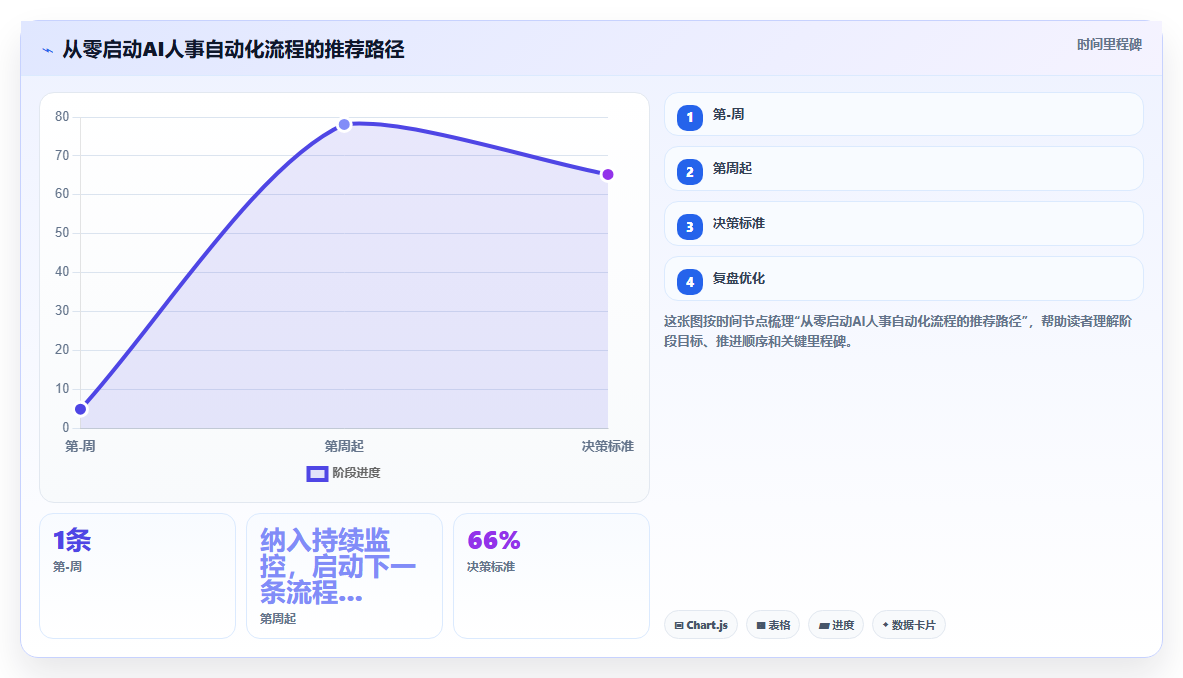Open the 1条 data card
Image resolution: width=1183 pixels, height=678 pixels.
[137, 576]
